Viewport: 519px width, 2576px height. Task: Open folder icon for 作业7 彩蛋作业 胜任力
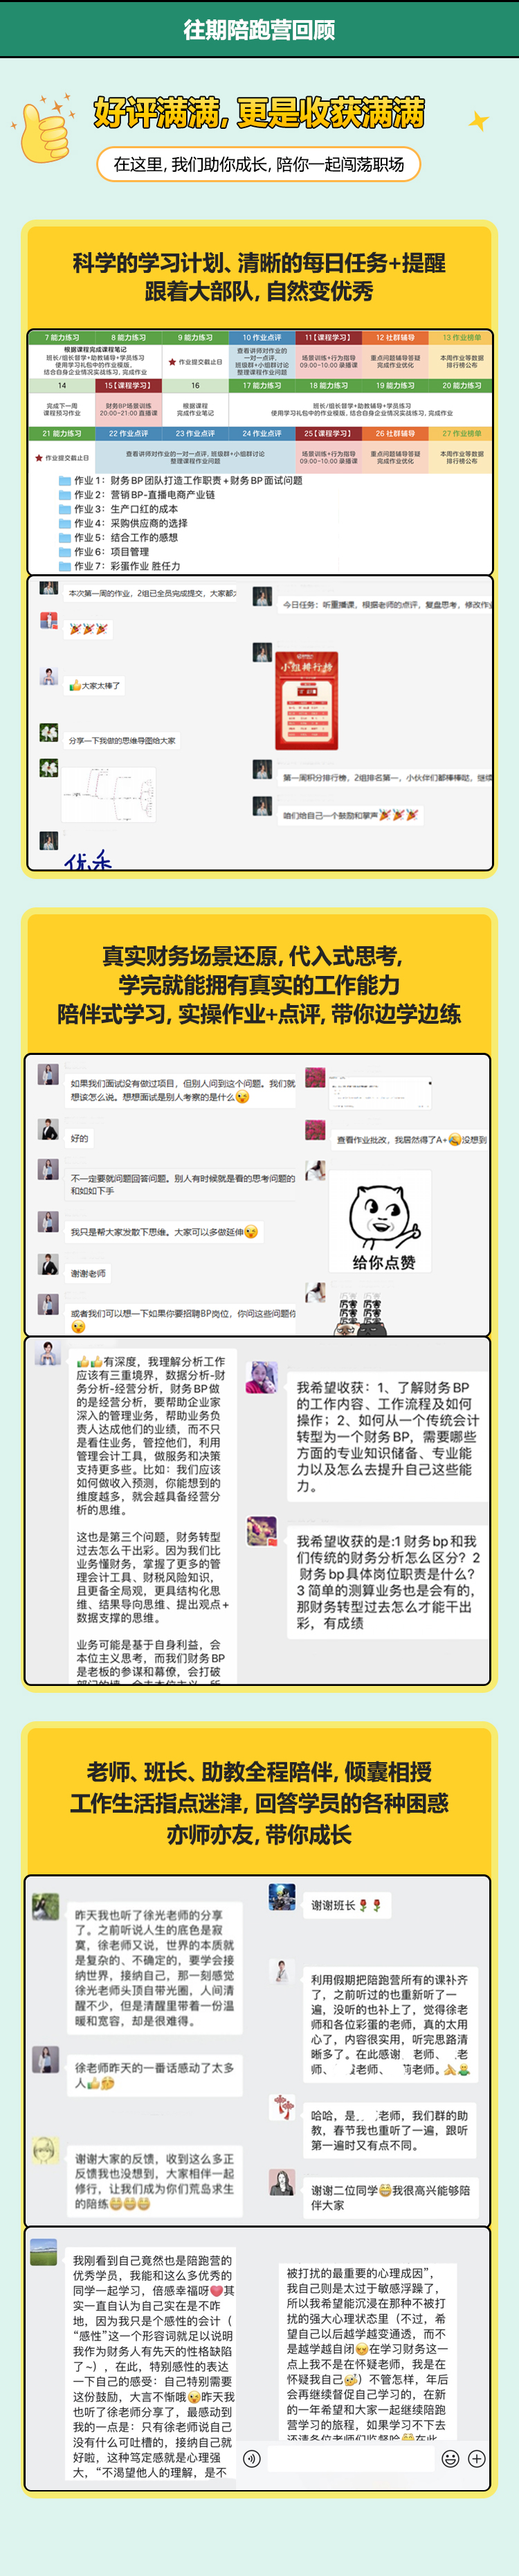point(65,566)
